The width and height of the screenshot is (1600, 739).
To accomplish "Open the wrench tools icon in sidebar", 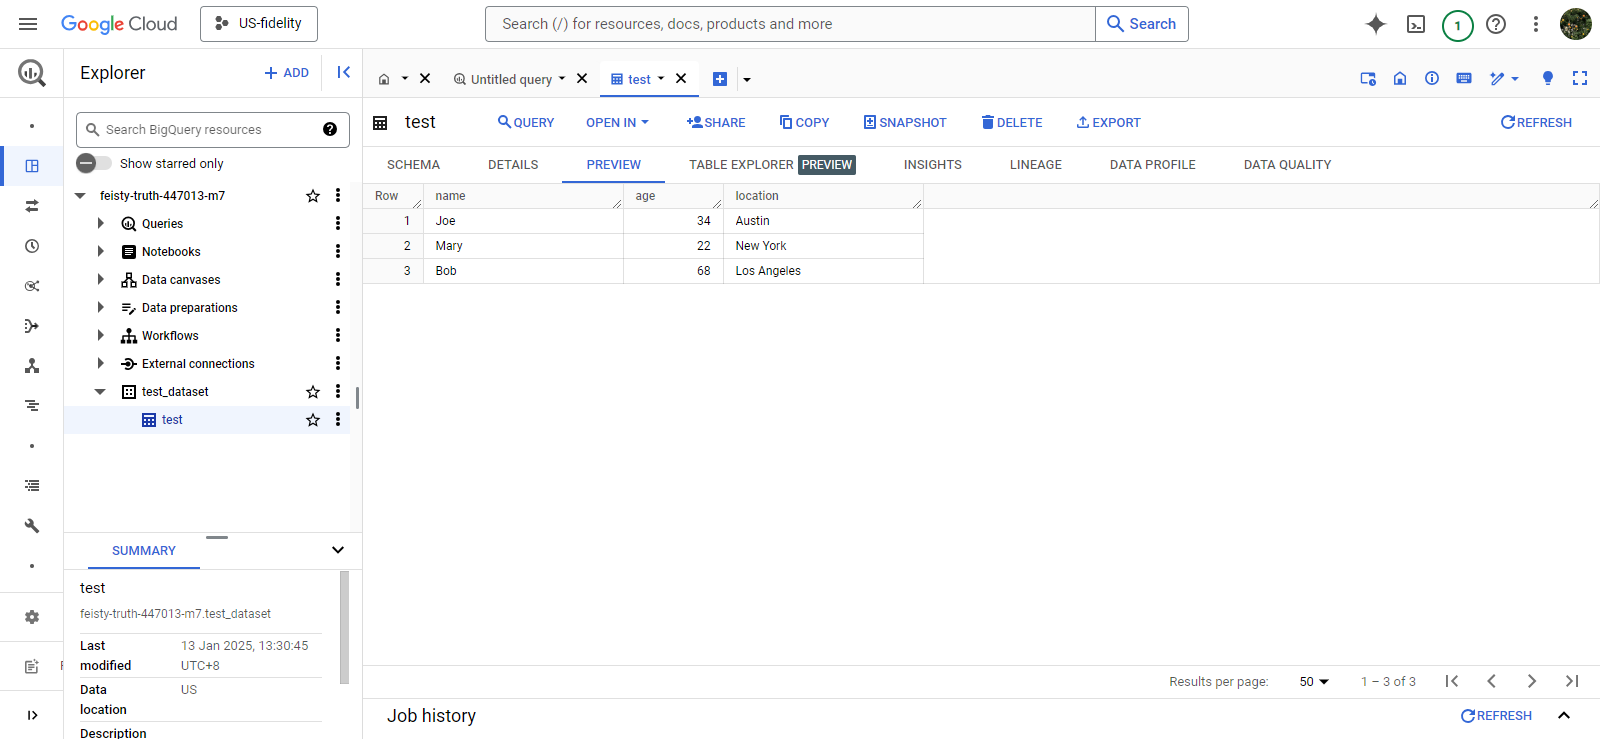I will [x=32, y=526].
